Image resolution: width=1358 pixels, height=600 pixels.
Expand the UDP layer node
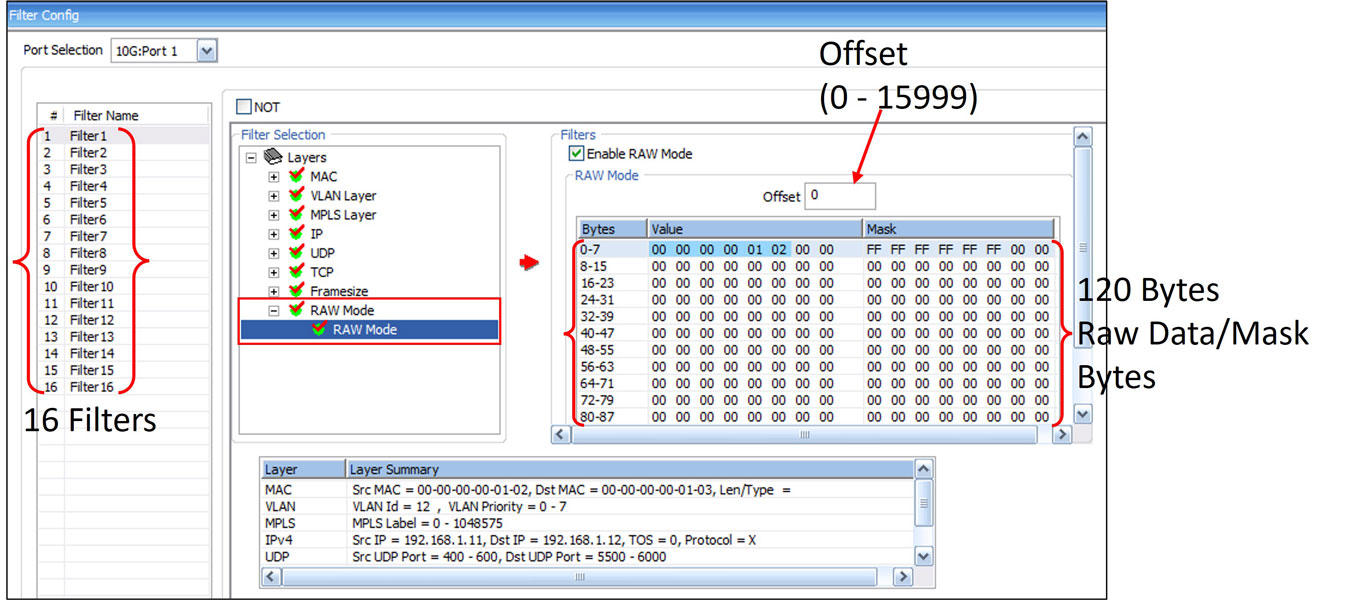pos(274,253)
